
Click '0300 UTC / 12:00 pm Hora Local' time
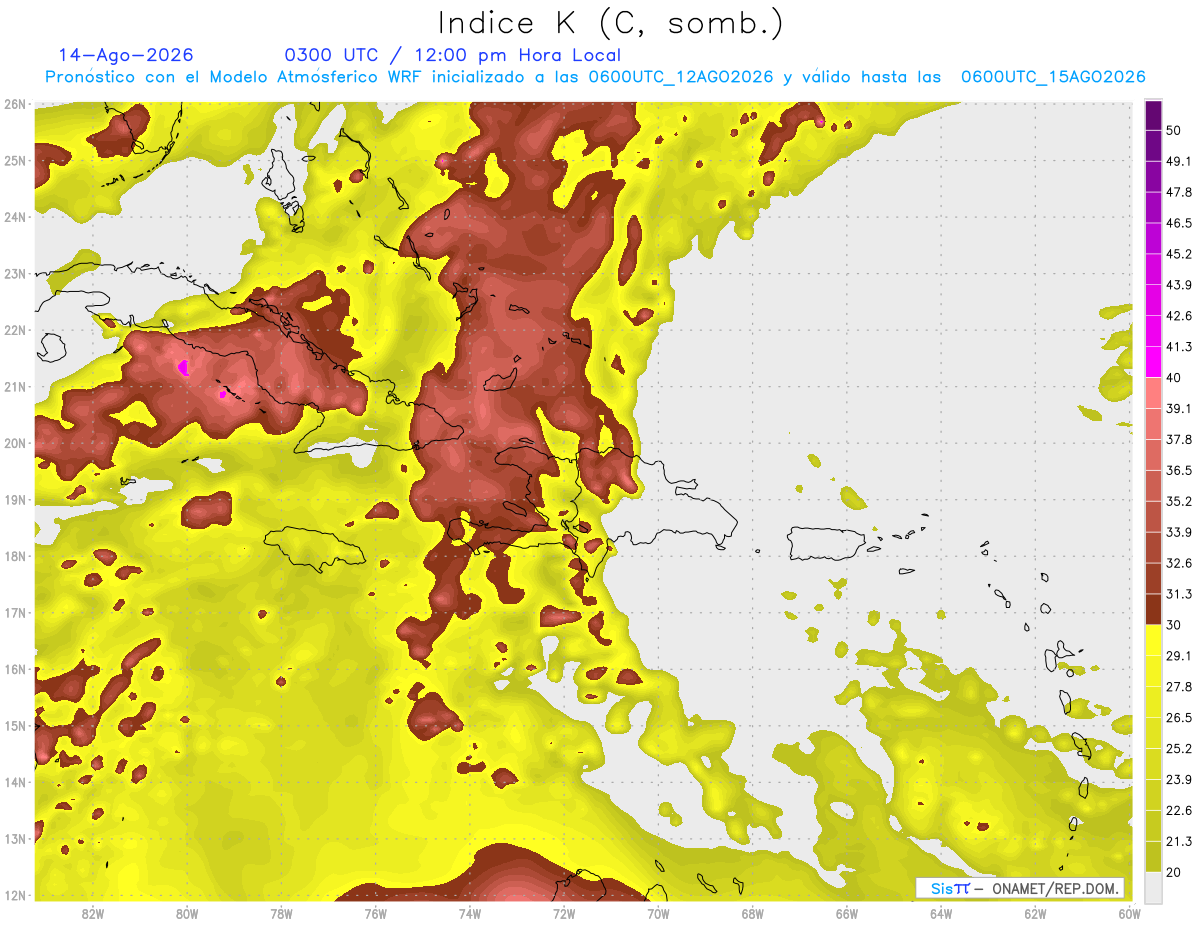pyautogui.click(x=453, y=56)
